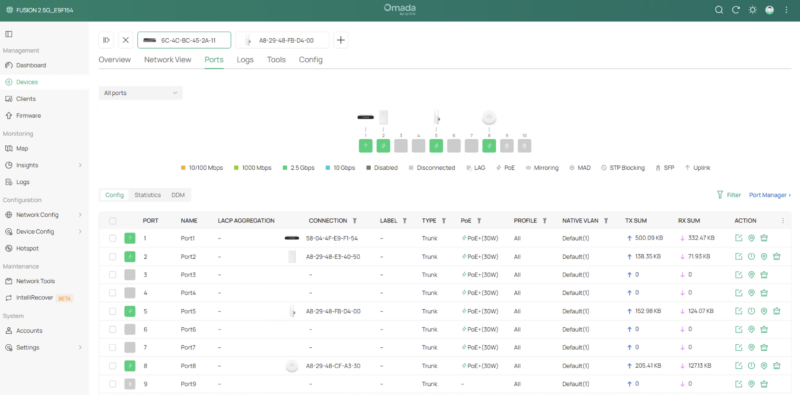Image resolution: width=800 pixels, height=395 pixels.
Task: Open the All ports dropdown
Action: click(x=140, y=93)
